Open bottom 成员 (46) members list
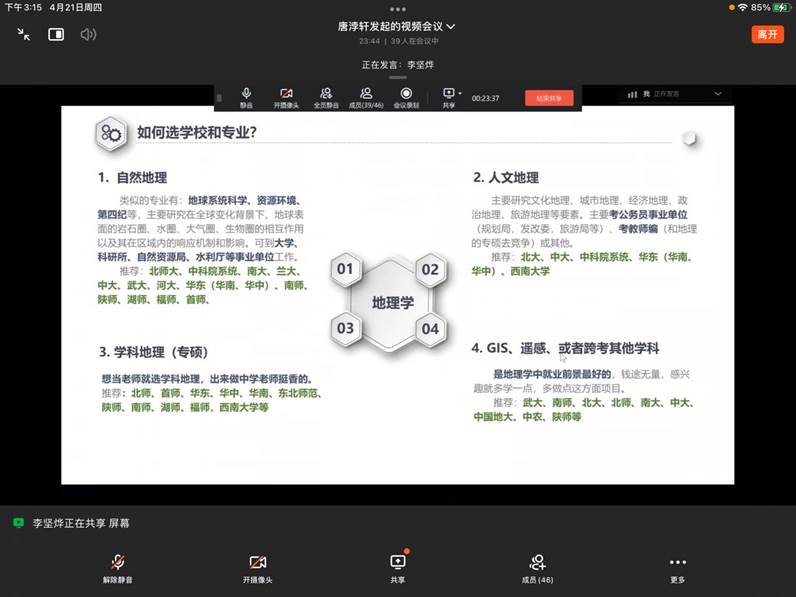This screenshot has height=597, width=796. pyautogui.click(x=538, y=566)
